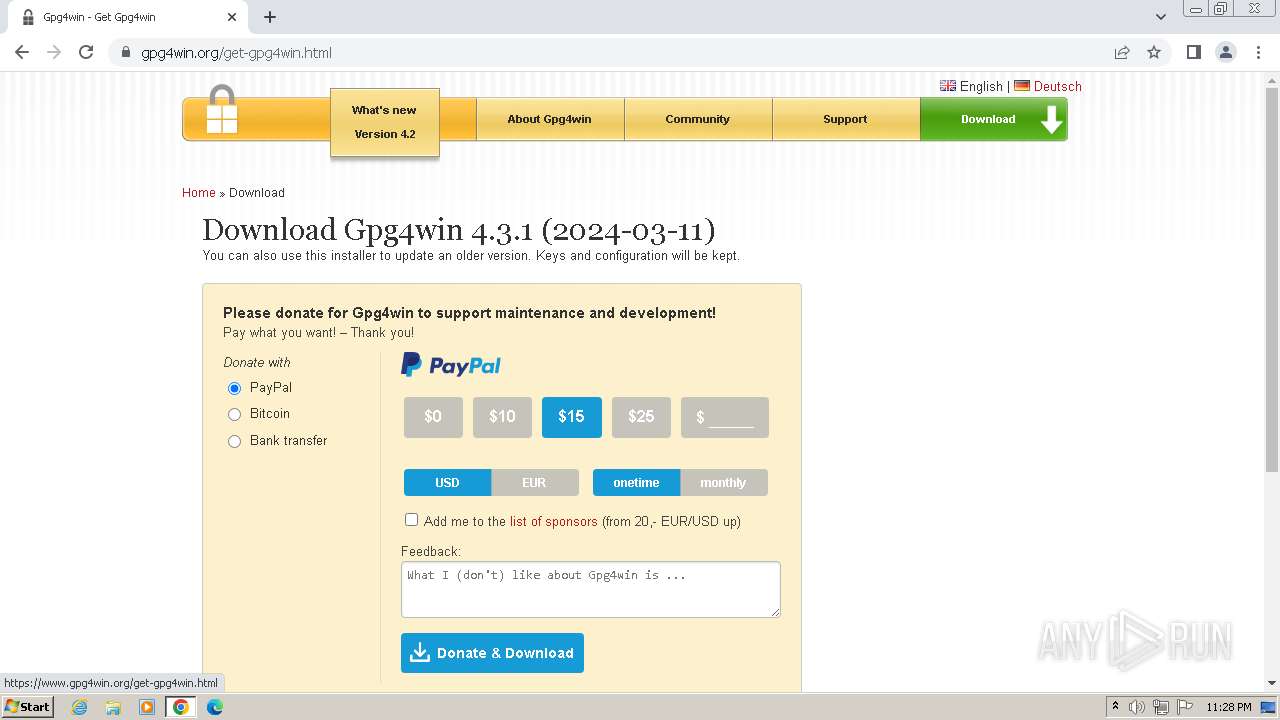Click the padlock site info icon
Screen dimensions: 1280x720
[x=126, y=53]
